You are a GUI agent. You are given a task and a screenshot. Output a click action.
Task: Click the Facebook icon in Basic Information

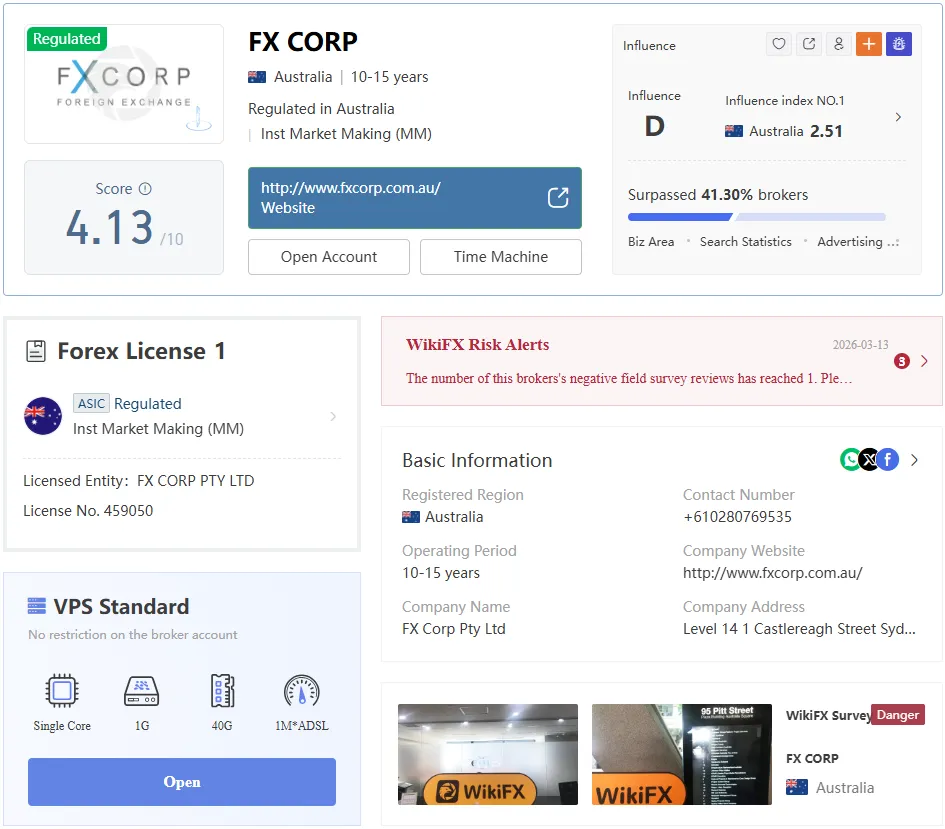point(888,460)
